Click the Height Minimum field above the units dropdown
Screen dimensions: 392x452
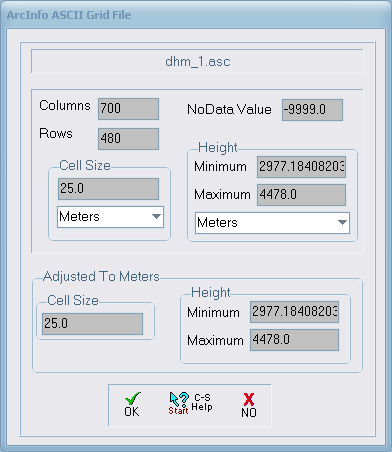coord(301,167)
